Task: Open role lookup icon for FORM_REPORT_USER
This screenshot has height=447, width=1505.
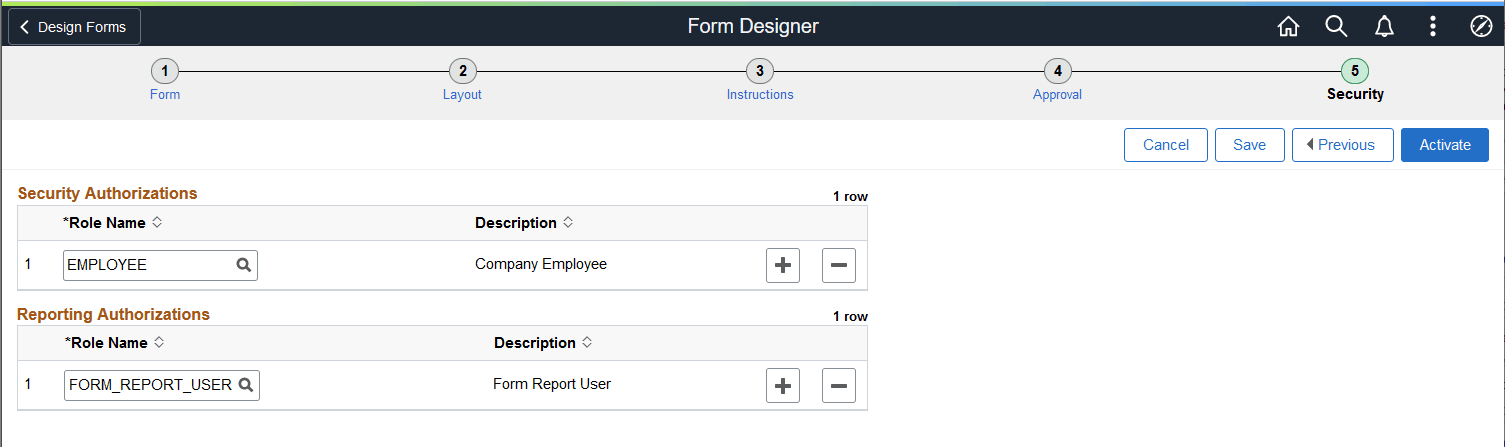Action: click(245, 385)
